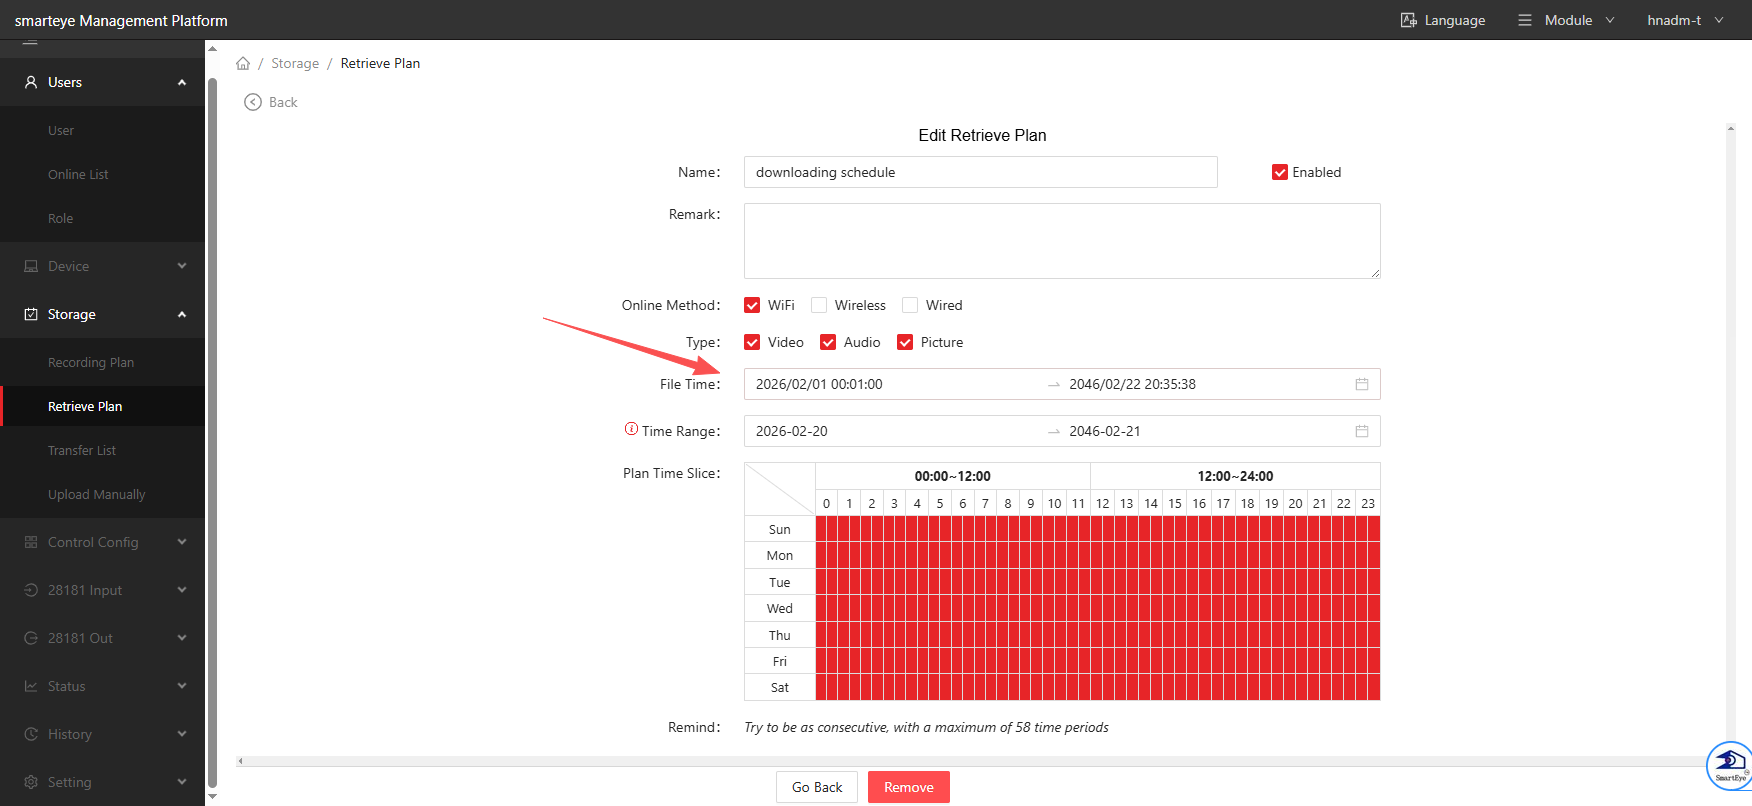Open Recording Plan in the sidebar
The height and width of the screenshot is (806, 1752).
pyautogui.click(x=91, y=362)
